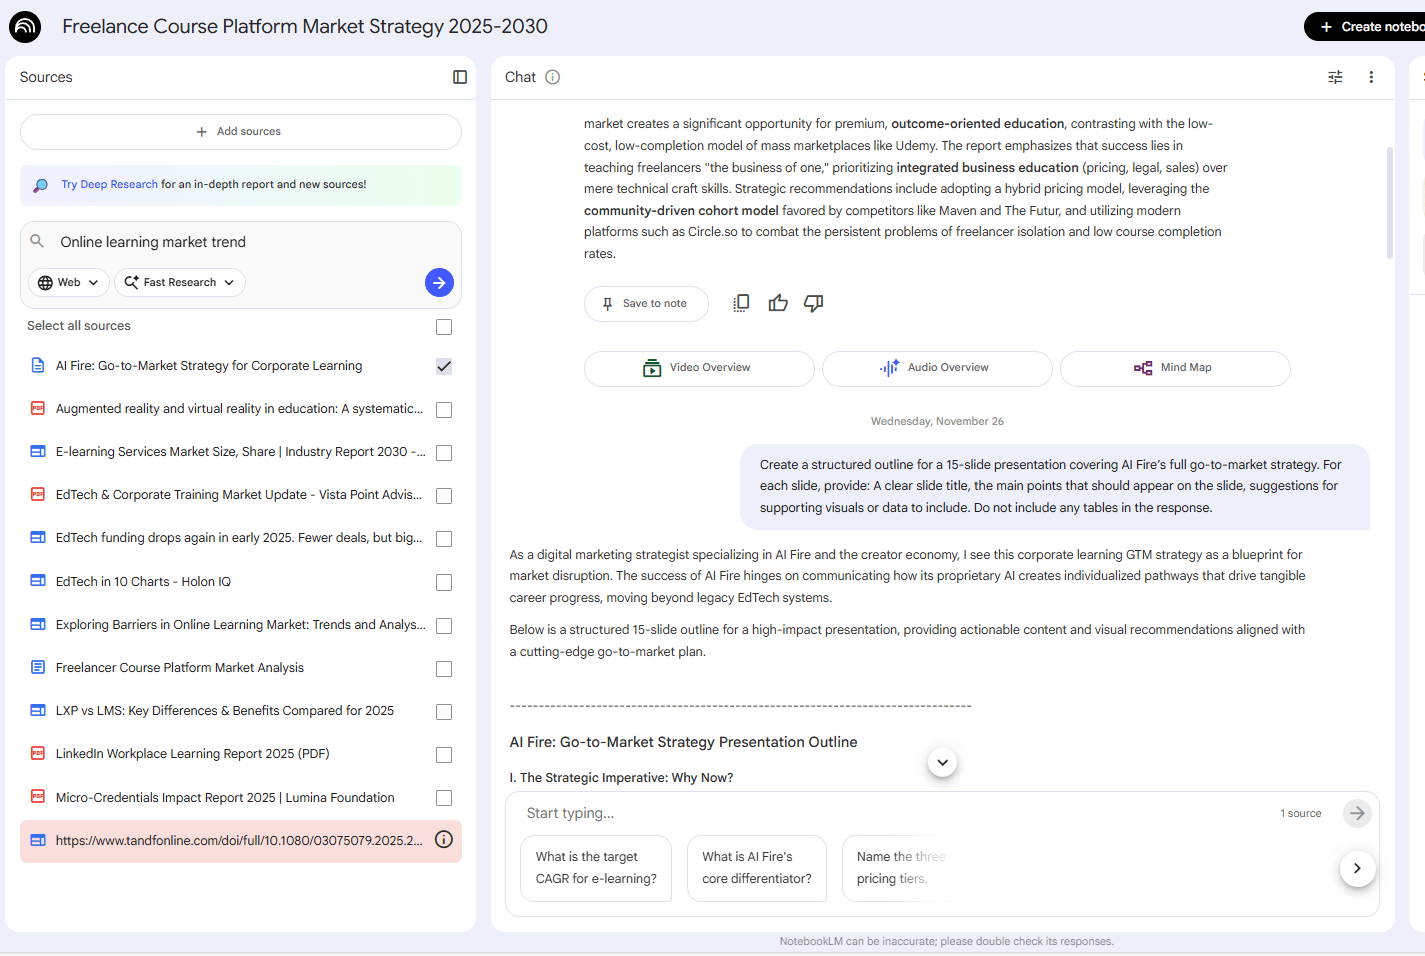Toggle Select all sources checkbox
The image size is (1425, 956).
[x=444, y=327]
